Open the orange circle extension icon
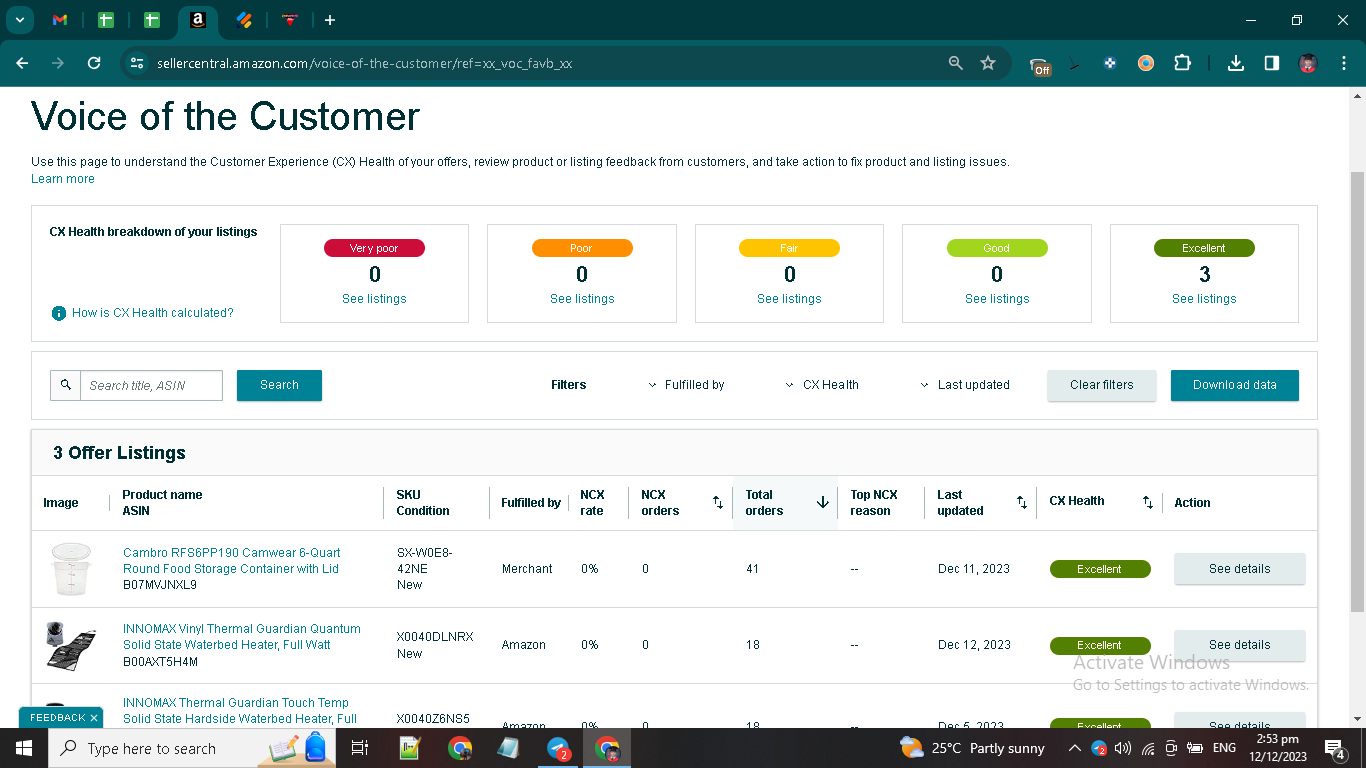 tap(1146, 63)
